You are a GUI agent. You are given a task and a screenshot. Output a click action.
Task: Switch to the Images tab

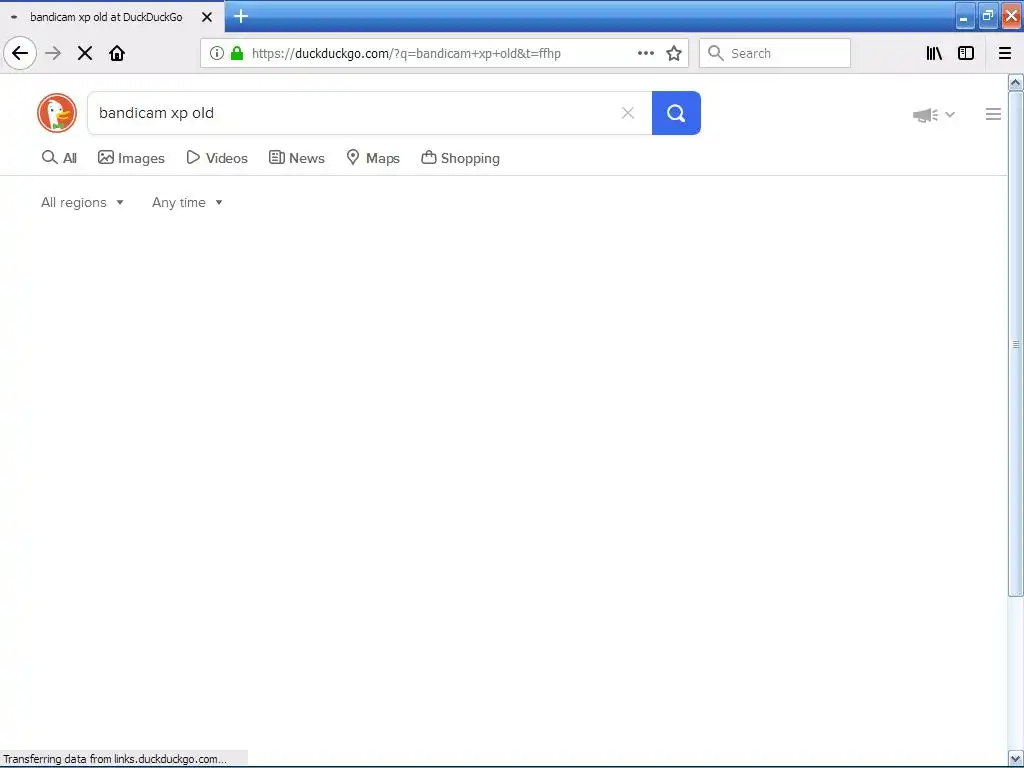coord(131,158)
